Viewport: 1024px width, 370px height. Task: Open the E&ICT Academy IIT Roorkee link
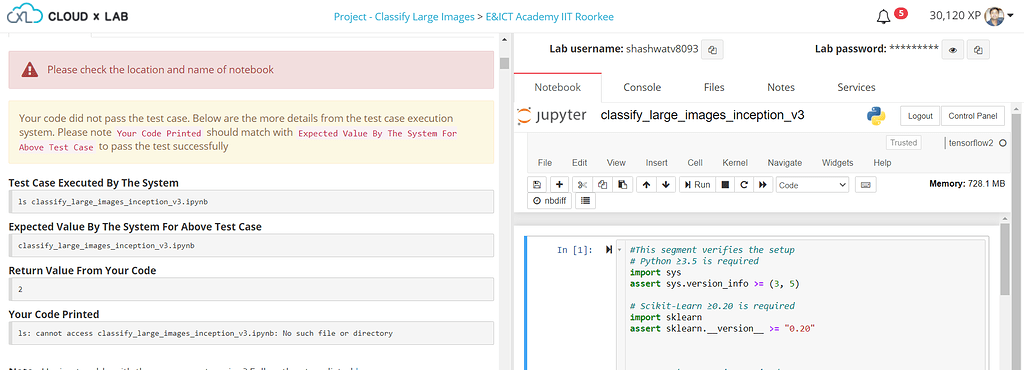pyautogui.click(x=550, y=17)
